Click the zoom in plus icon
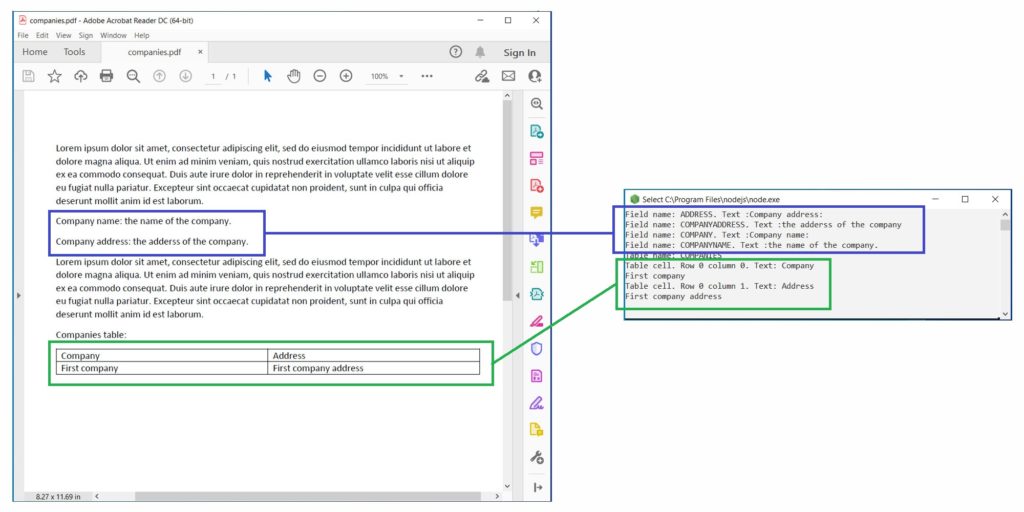1024x512 pixels. [x=346, y=76]
